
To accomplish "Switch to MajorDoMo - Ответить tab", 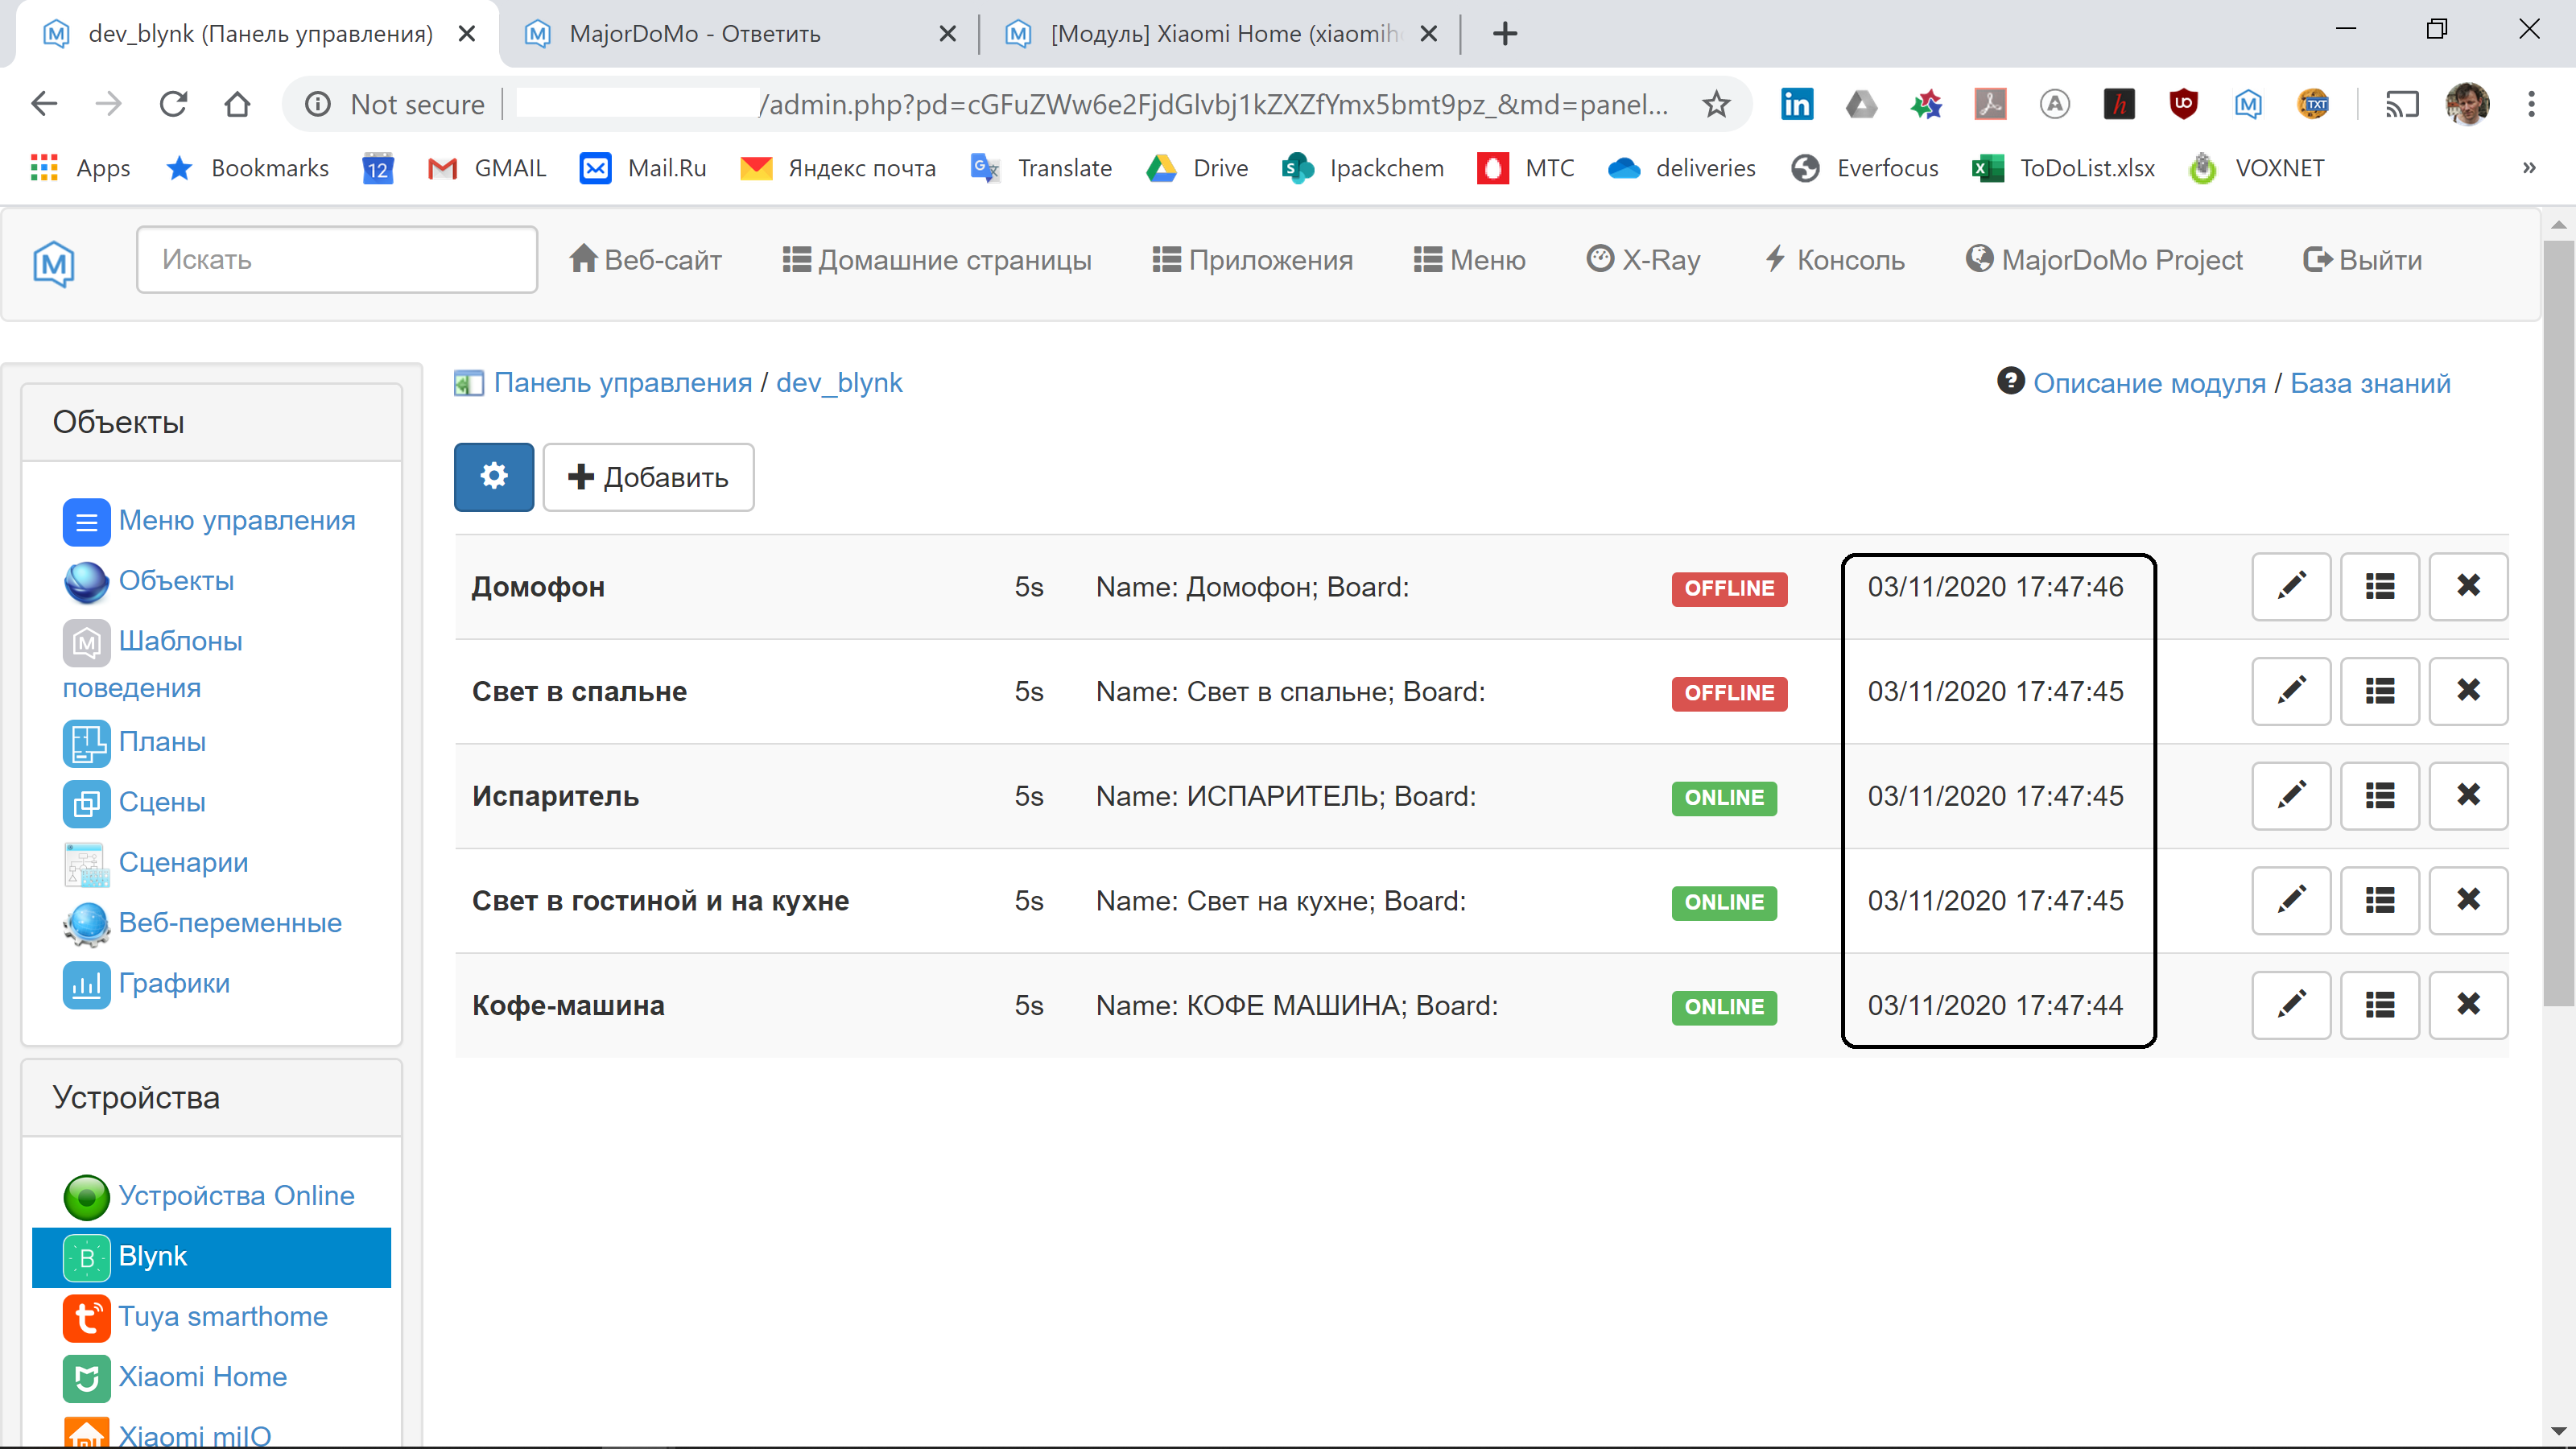I will pos(694,34).
